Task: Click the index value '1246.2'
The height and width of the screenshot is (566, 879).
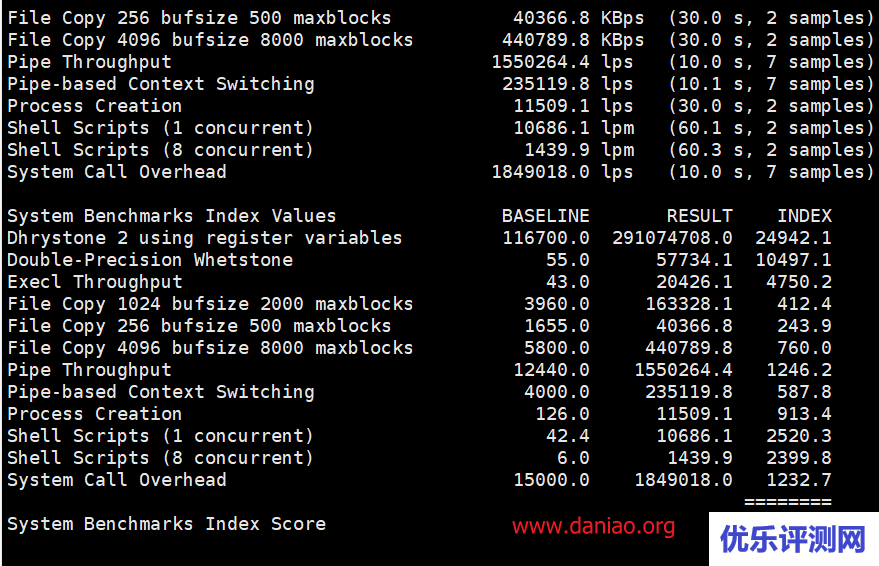Action: (799, 370)
